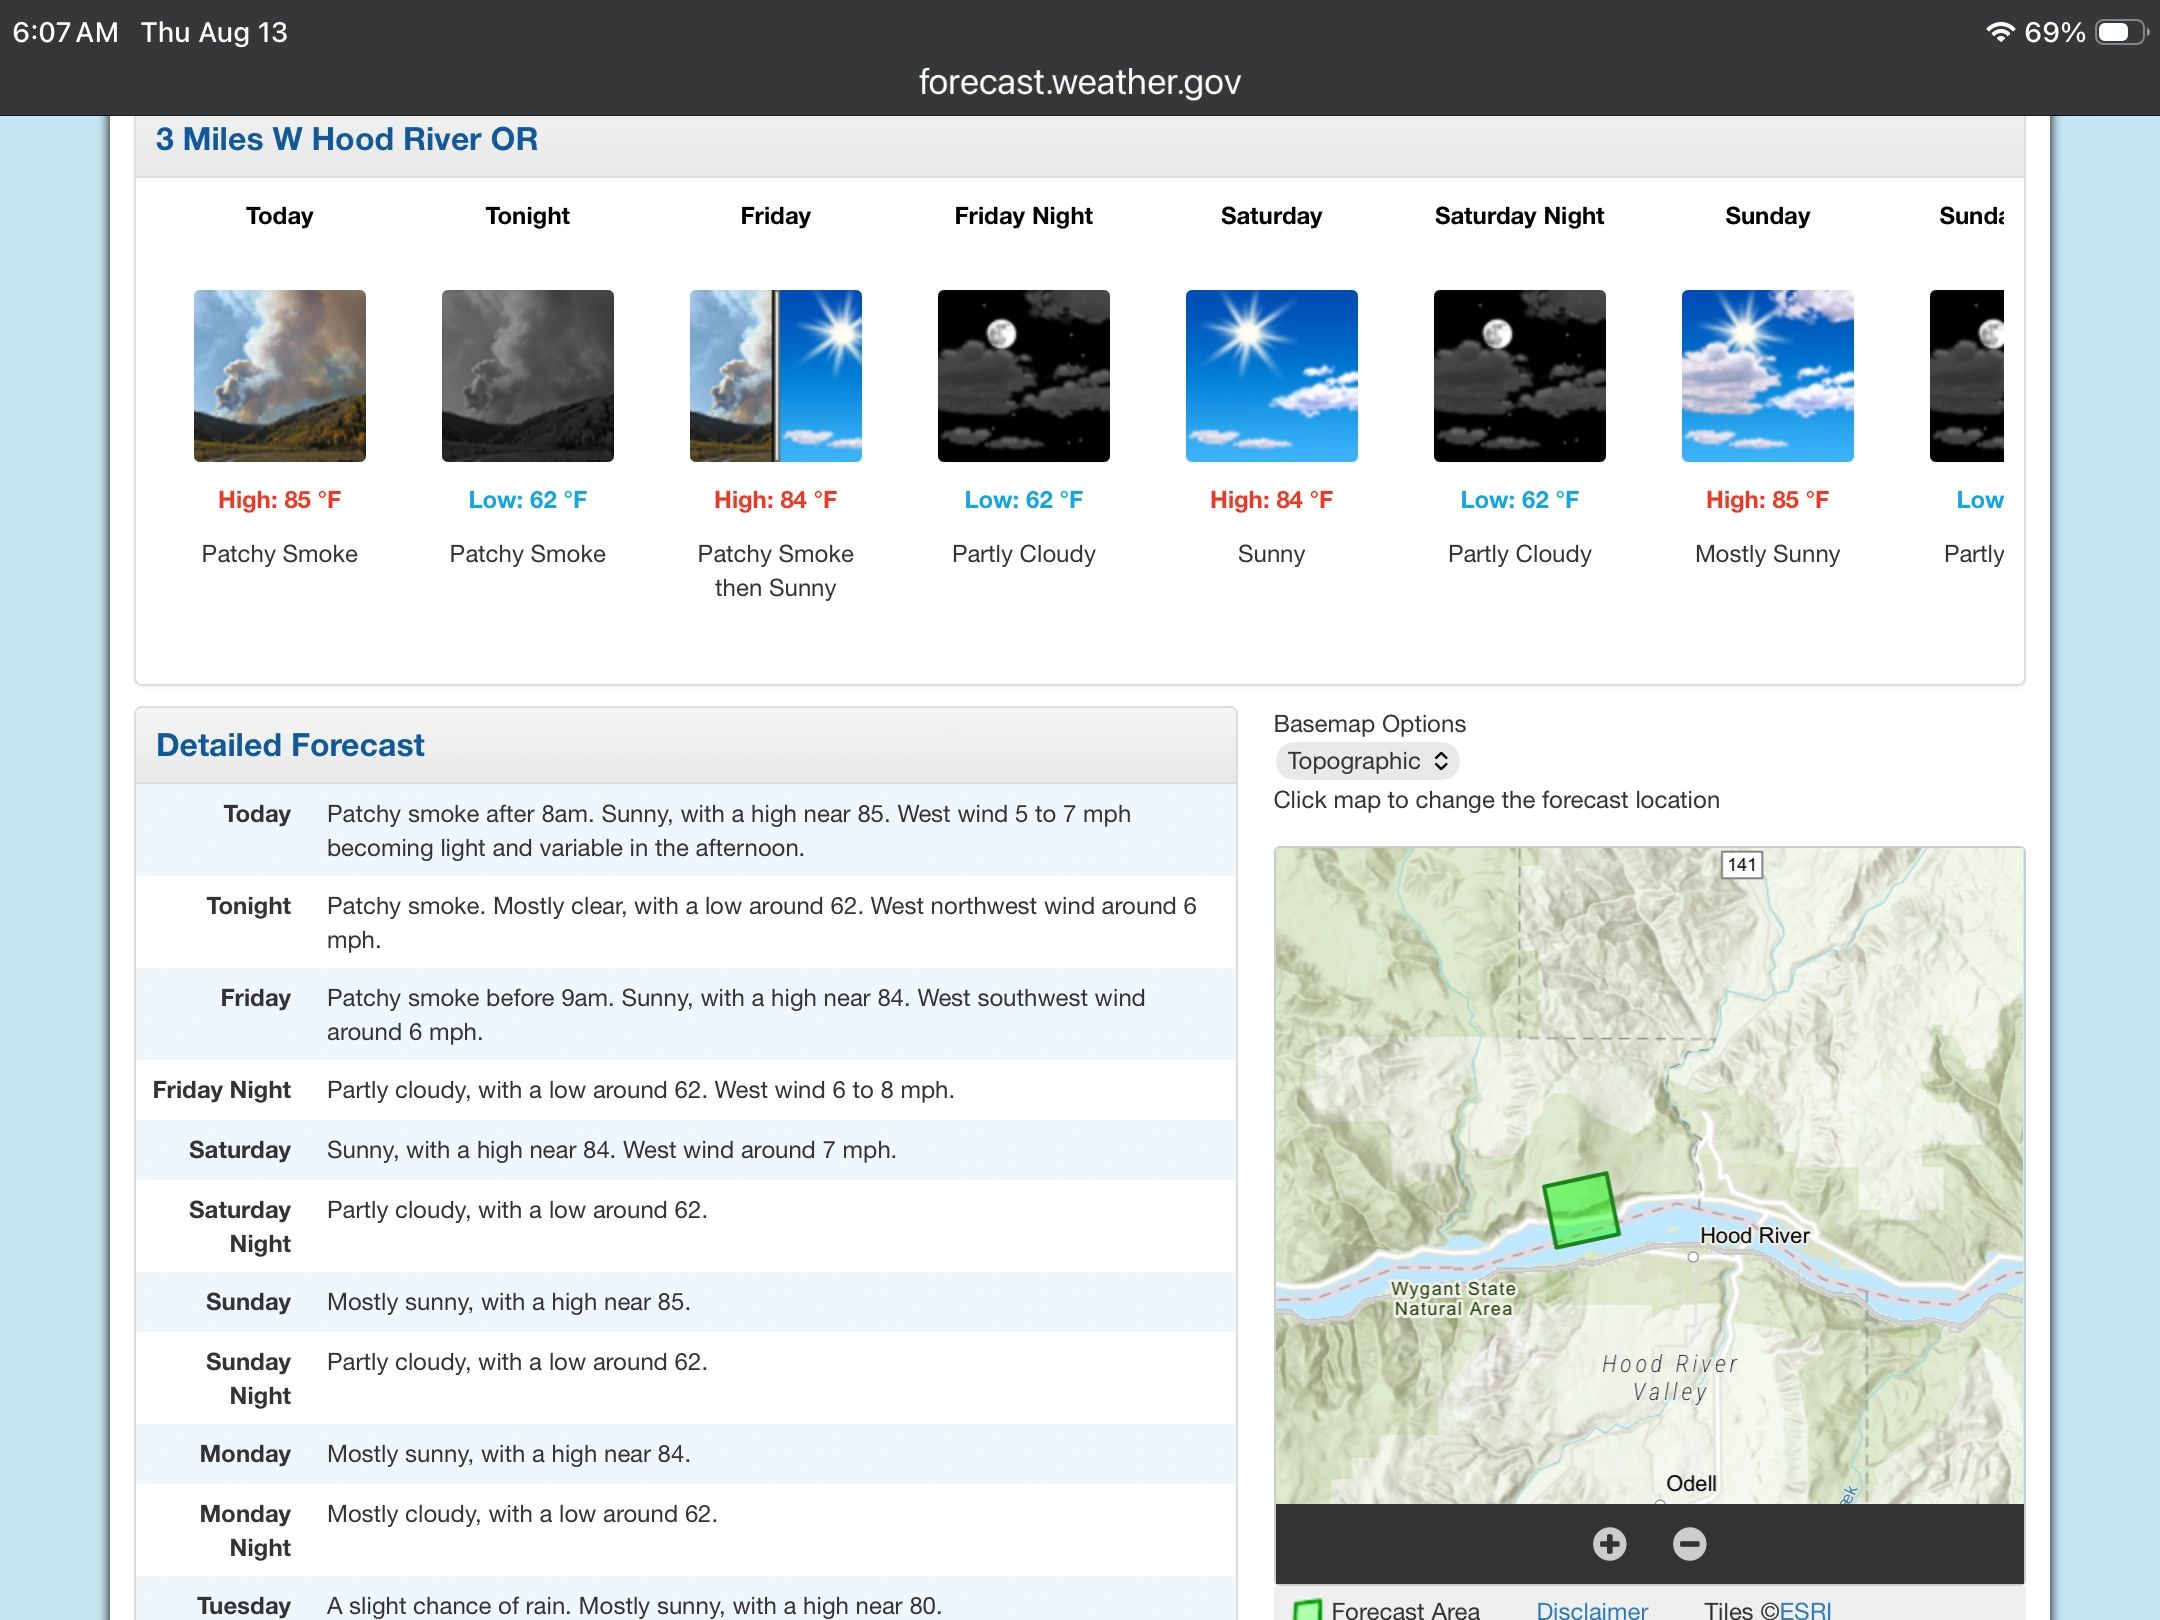Image resolution: width=2160 pixels, height=1620 pixels.
Task: Tap the 'High: 85 °F' value under Sunday
Action: pyautogui.click(x=1768, y=500)
